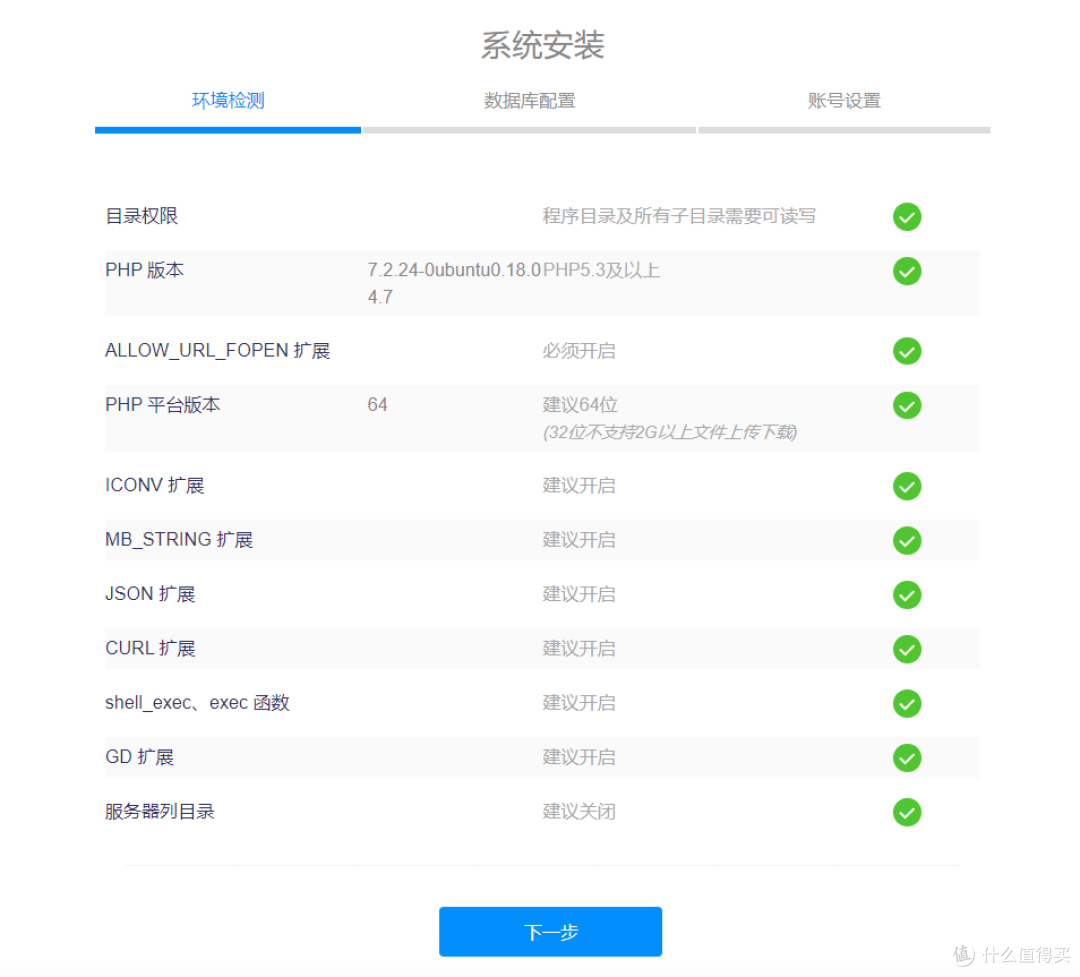Image resolution: width=1080 pixels, height=977 pixels.
Task: Switch to the 数据库配置 tab
Action: (x=530, y=101)
